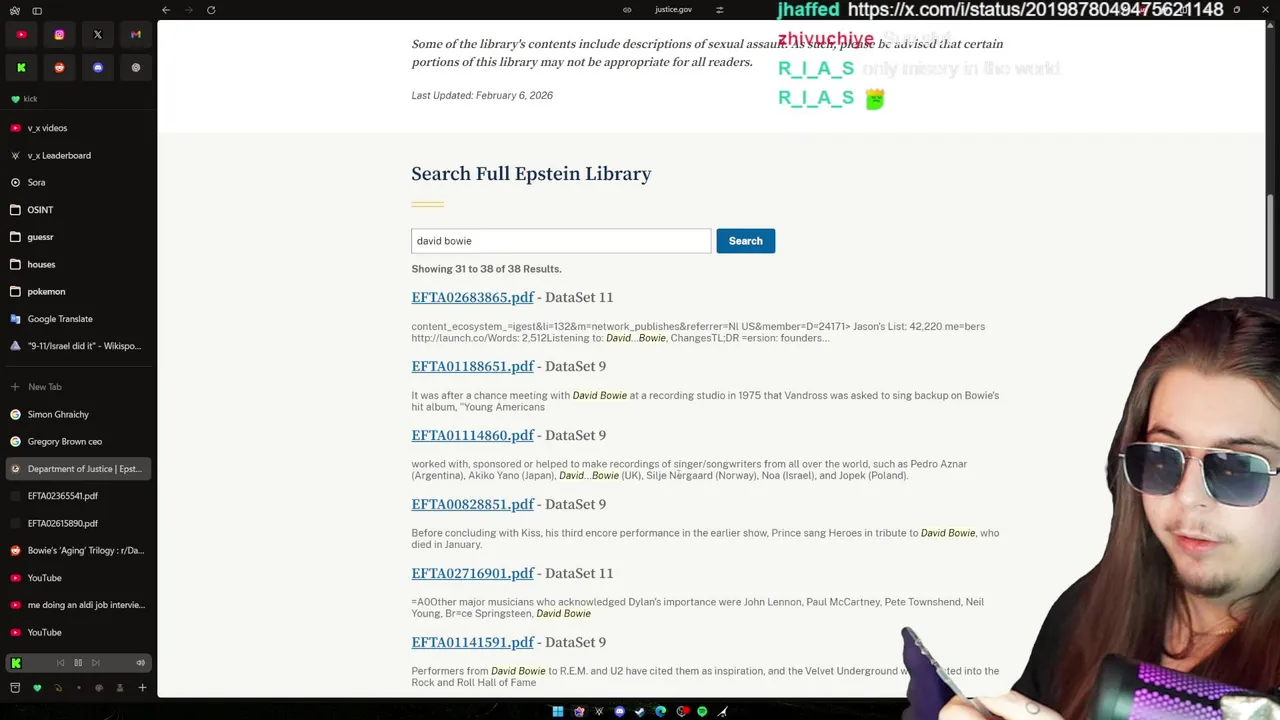
Task: Switch to the Google Translate tab
Action: (x=78, y=319)
